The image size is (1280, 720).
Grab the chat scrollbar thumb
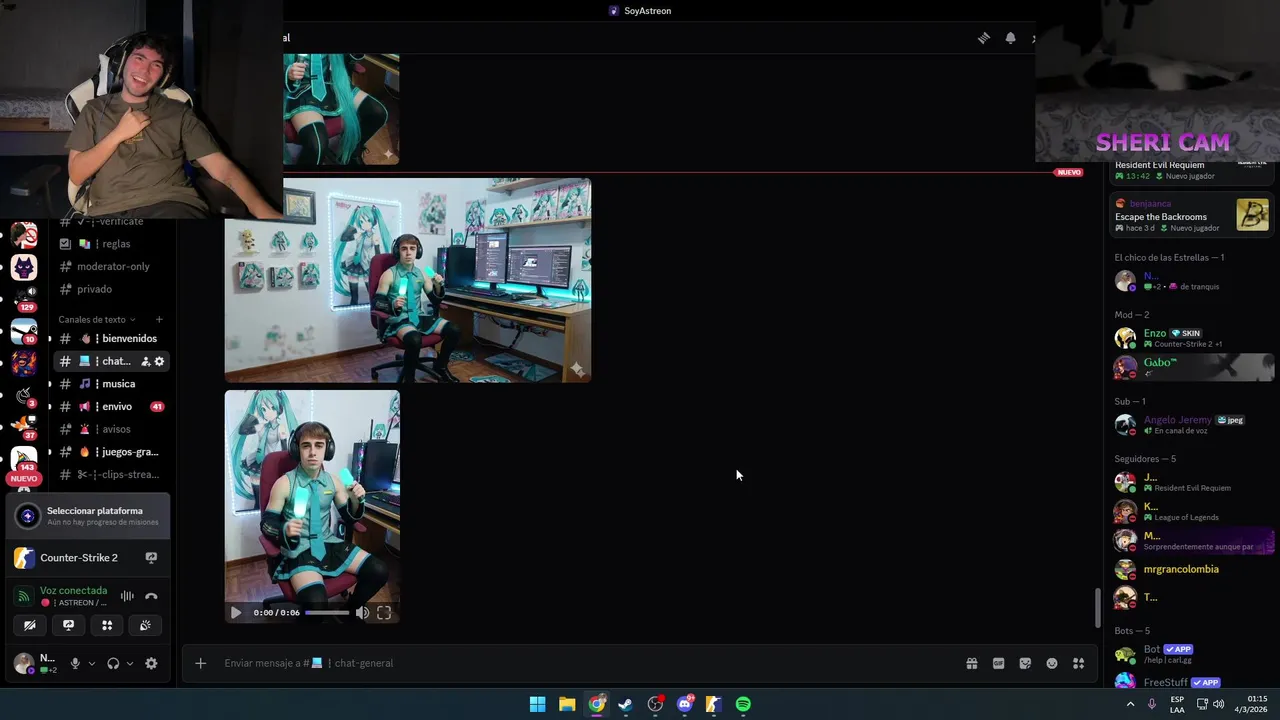[x=1097, y=607]
